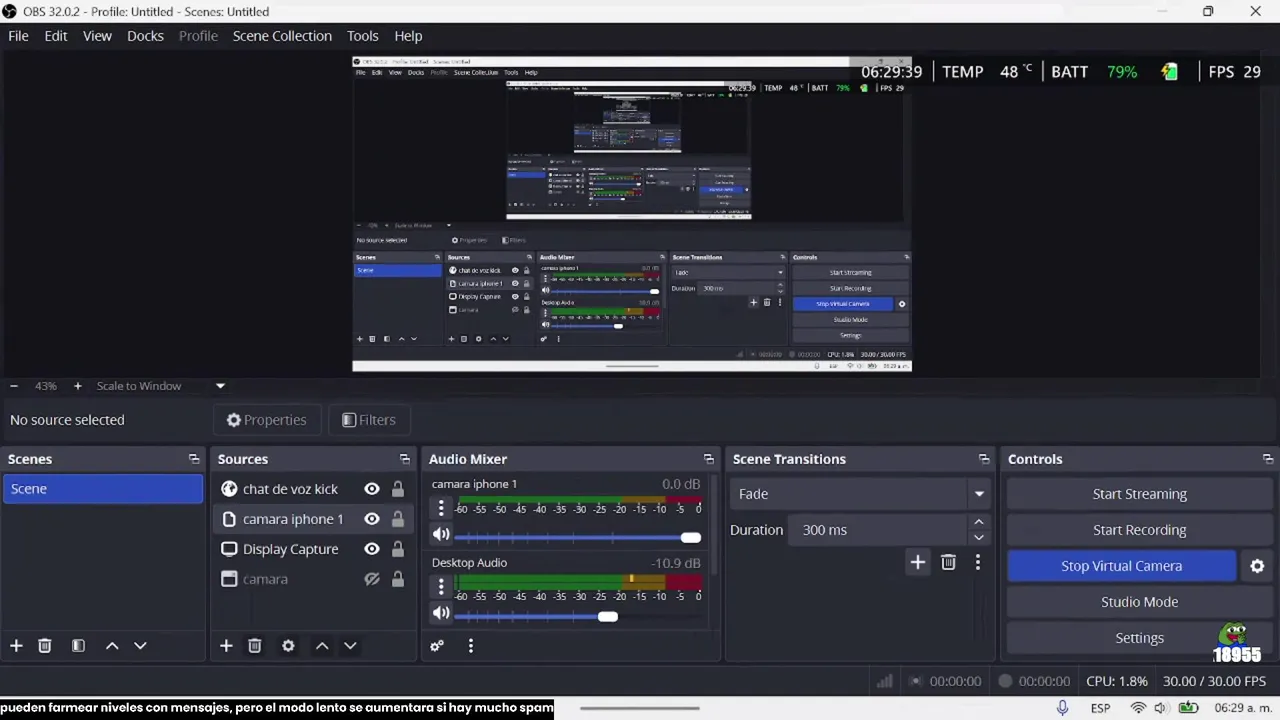
Task: Open transition properties dots menu
Action: [x=978, y=563]
